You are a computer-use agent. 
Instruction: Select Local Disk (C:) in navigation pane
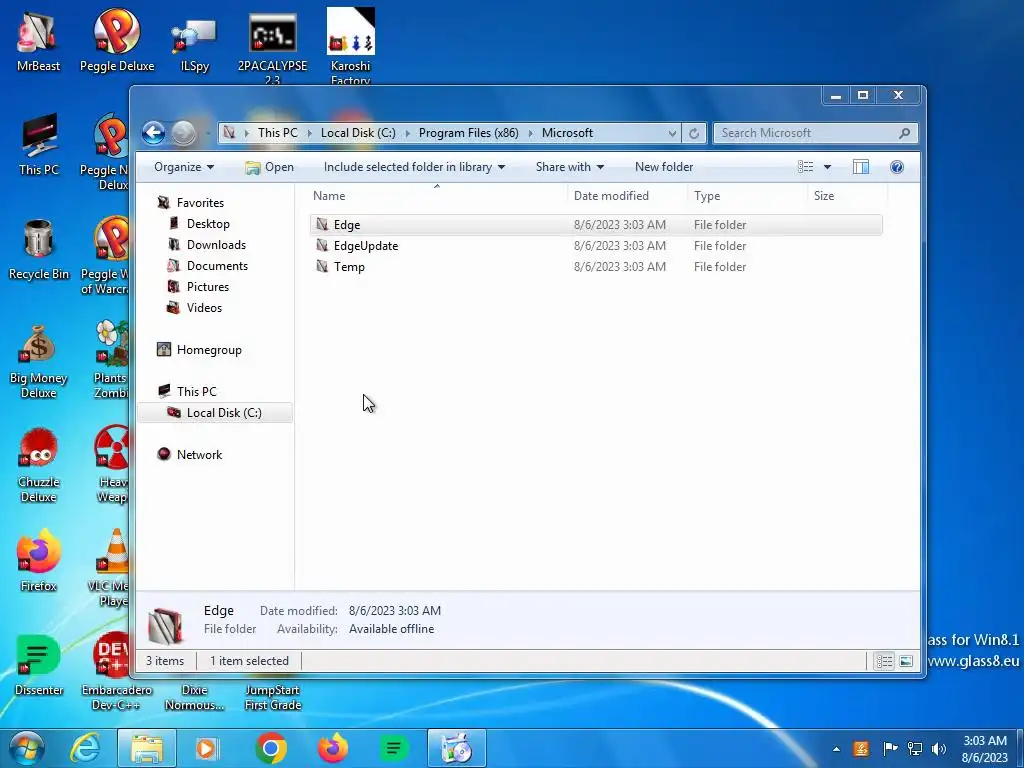215,413
